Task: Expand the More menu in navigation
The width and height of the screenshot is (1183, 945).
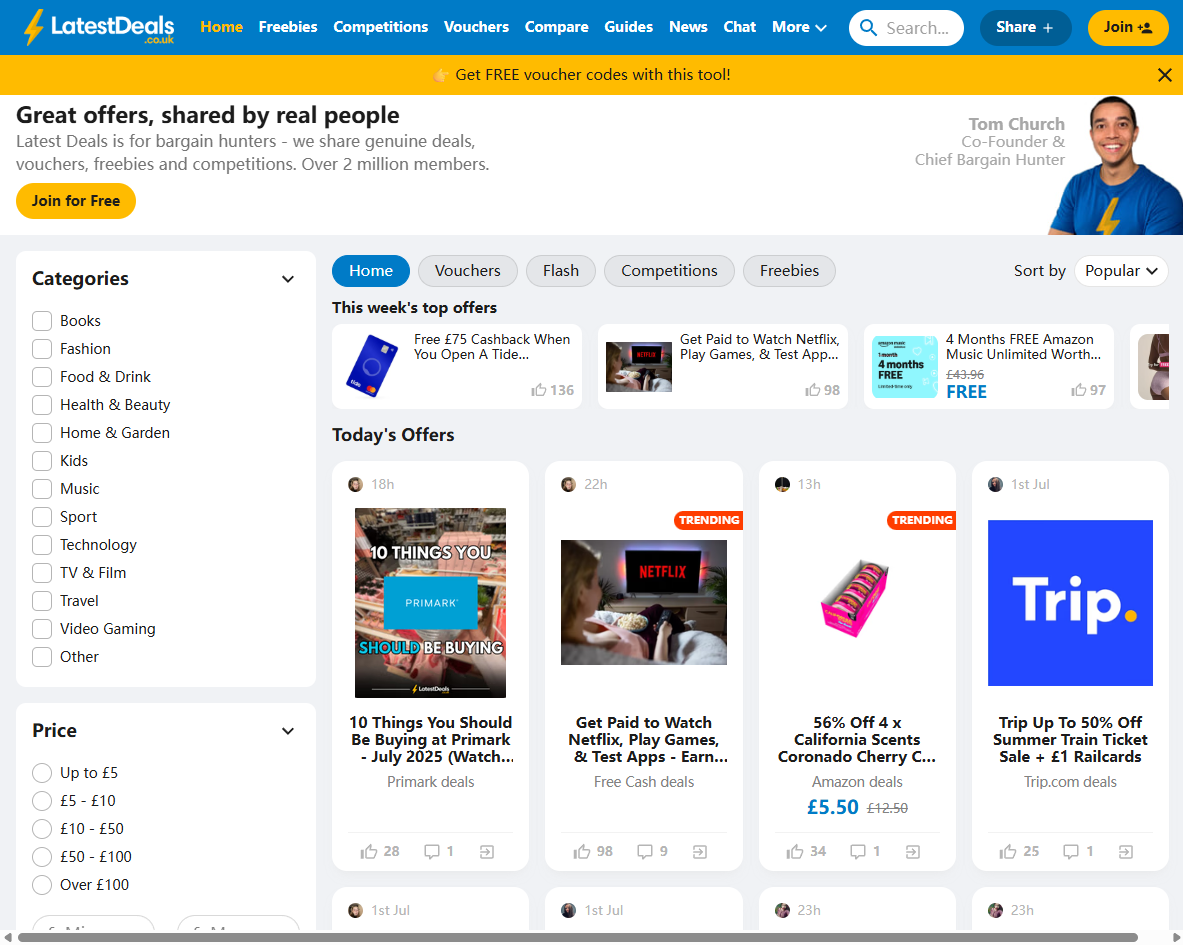Action: [799, 27]
